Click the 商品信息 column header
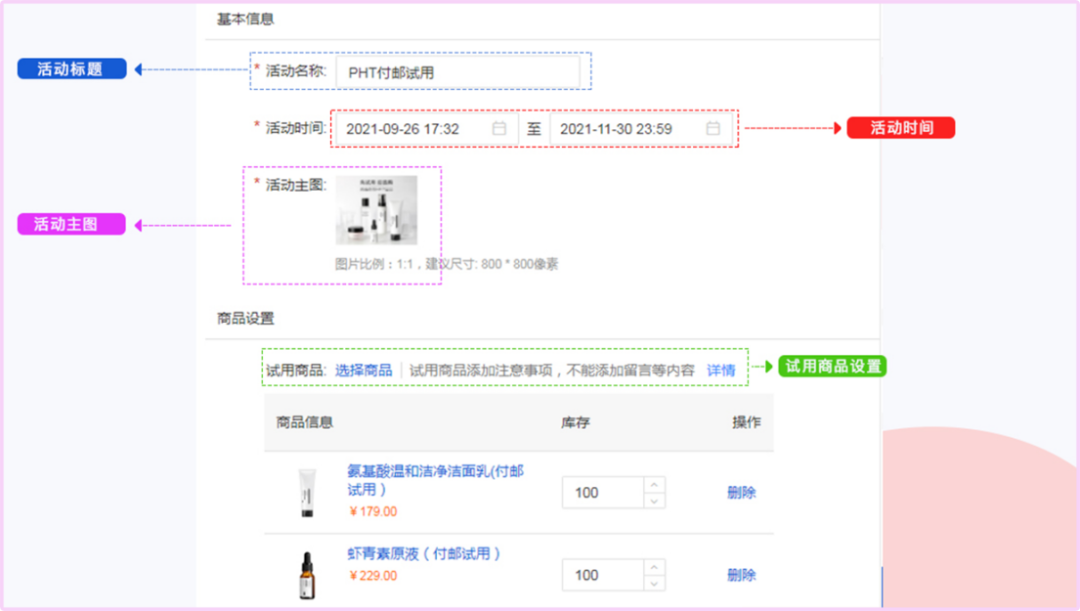Viewport: 1080px width, 611px height. (x=304, y=422)
